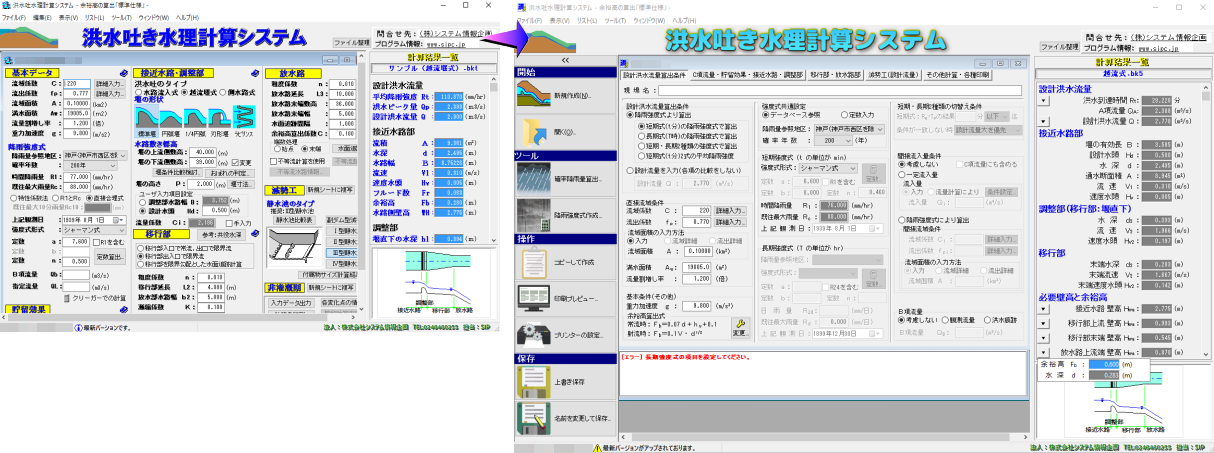Click the 変更 wrench button in right window
This screenshot has width=1214, height=453.
coord(740,327)
